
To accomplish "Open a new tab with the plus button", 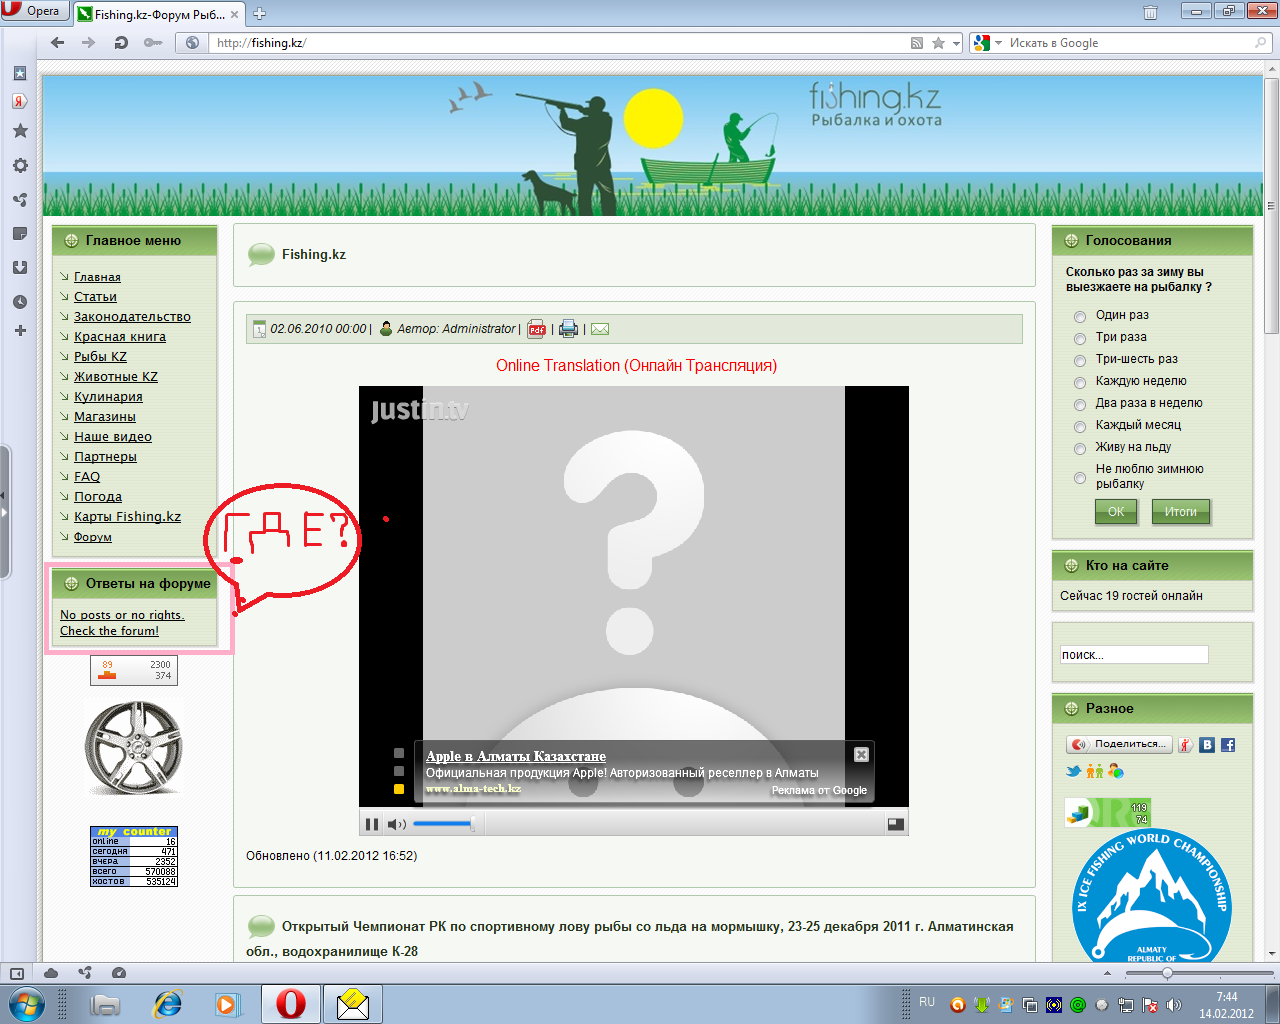I will click(259, 14).
